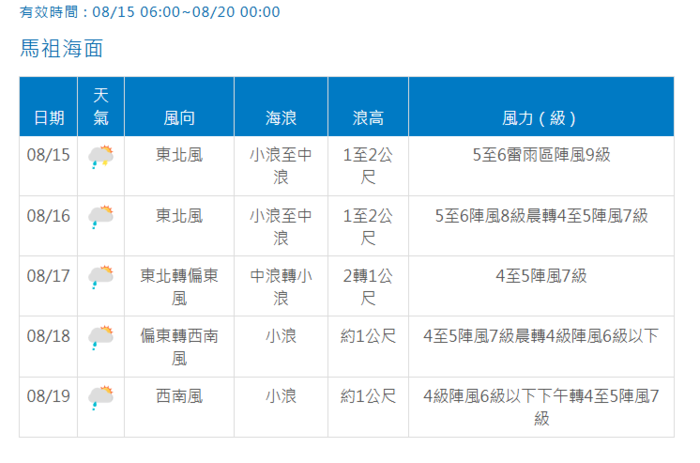This screenshot has height=463, width=700.
Task: Click 1至2公尺 in the 08/15 row
Action: pyautogui.click(x=368, y=166)
